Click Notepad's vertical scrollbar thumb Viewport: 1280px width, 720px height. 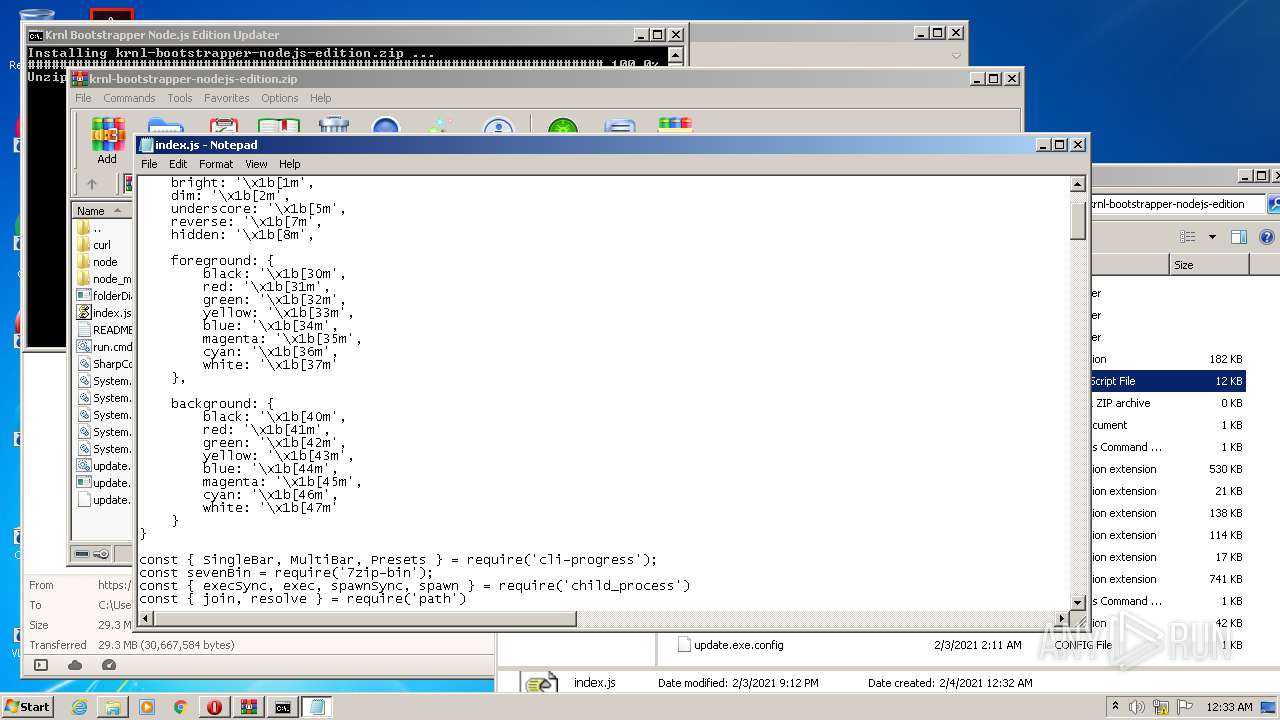[x=1077, y=221]
